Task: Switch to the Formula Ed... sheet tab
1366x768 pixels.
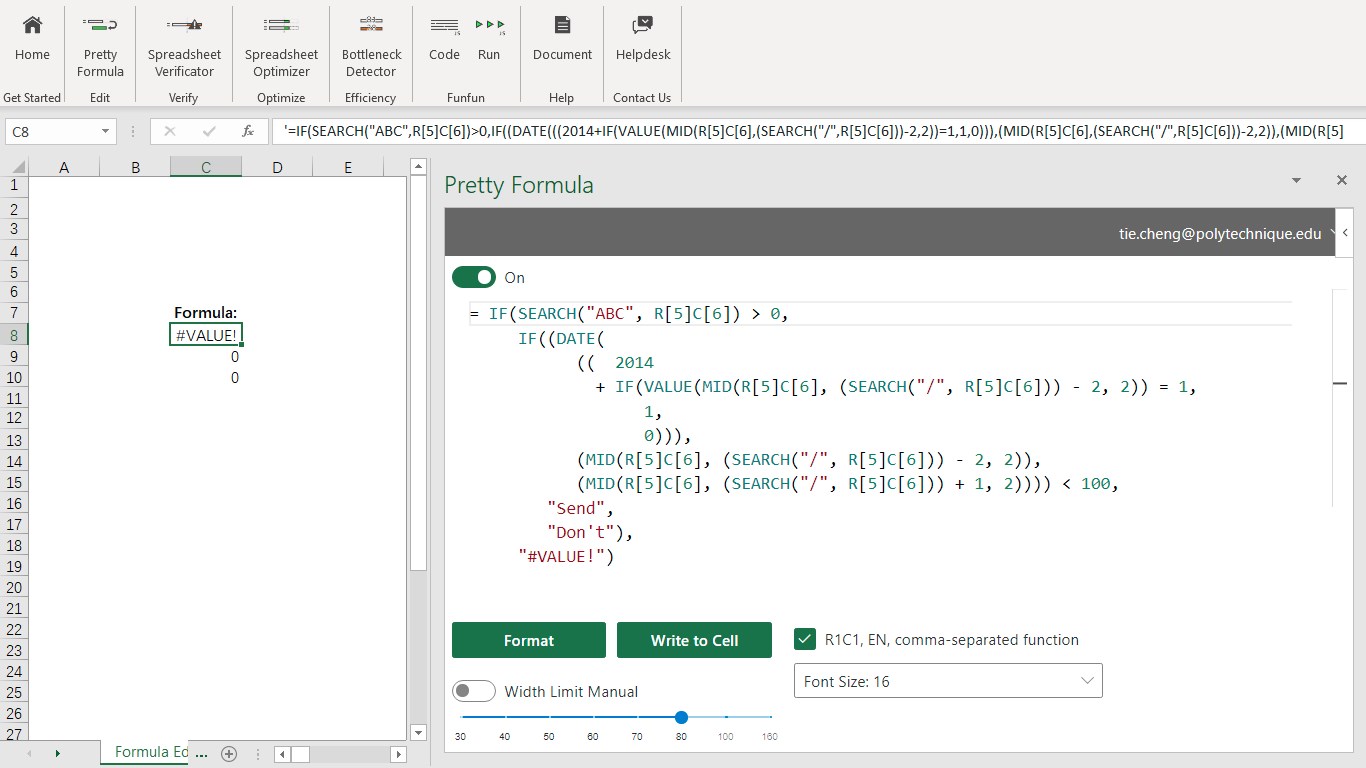Action: (x=150, y=753)
